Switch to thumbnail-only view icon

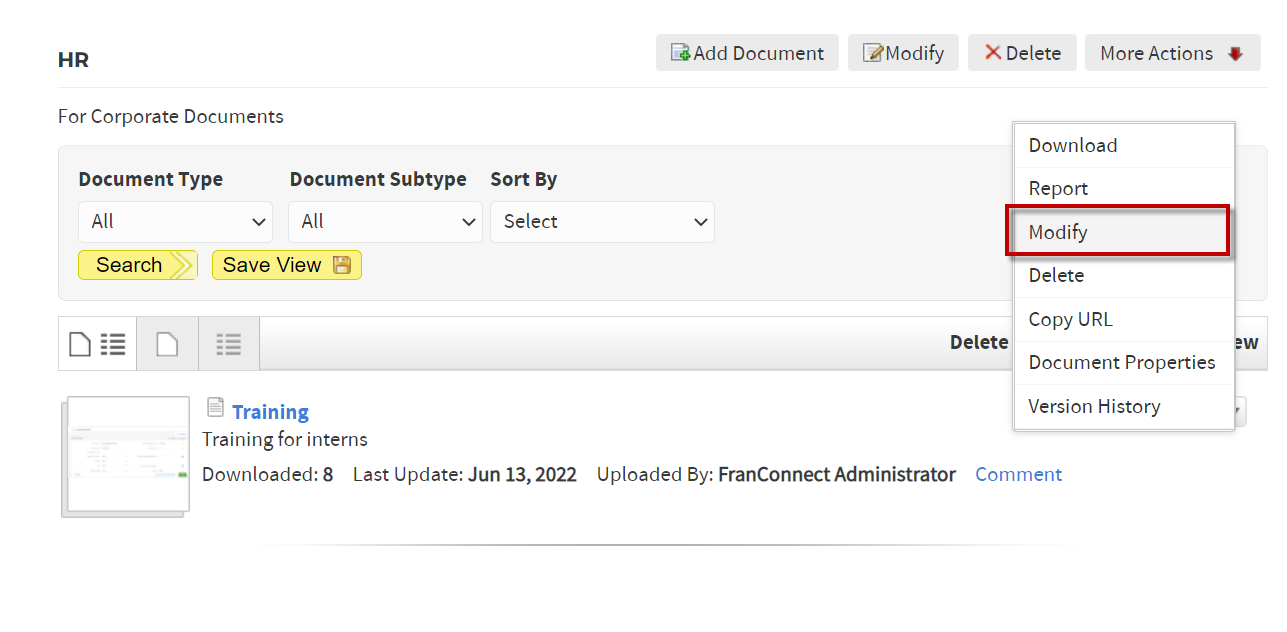pos(167,344)
